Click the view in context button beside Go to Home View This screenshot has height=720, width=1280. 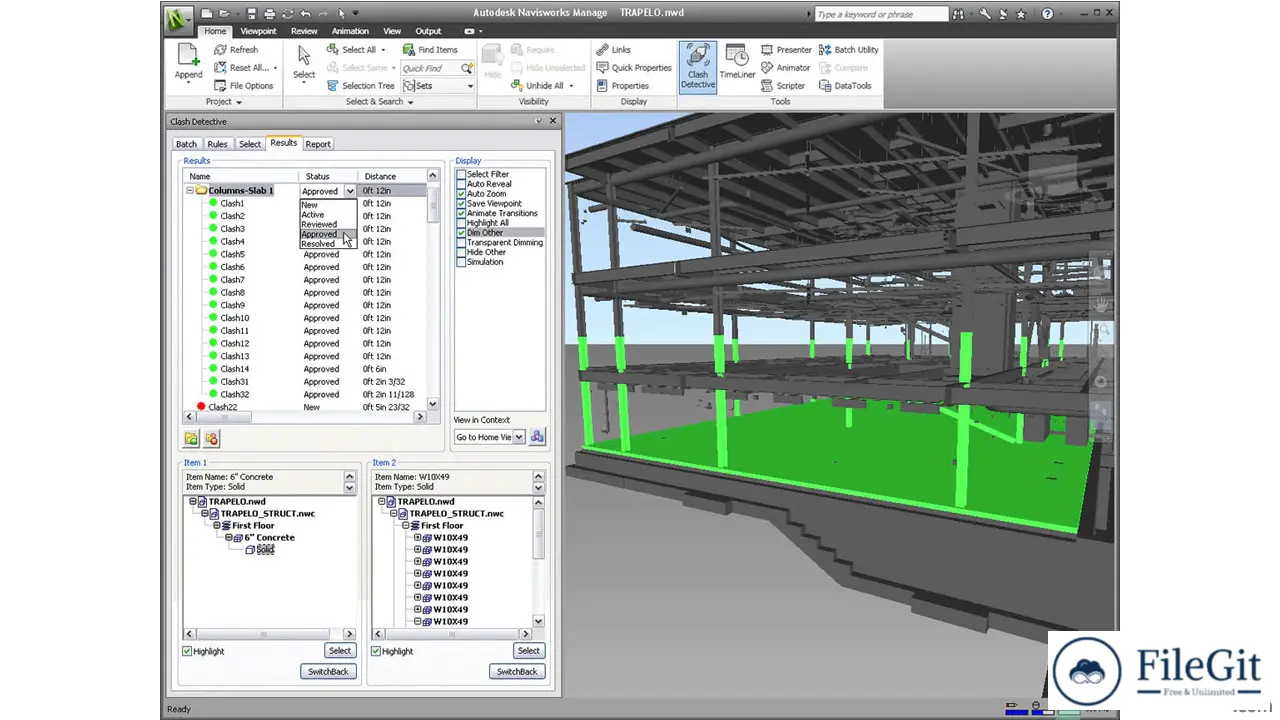pyautogui.click(x=537, y=437)
